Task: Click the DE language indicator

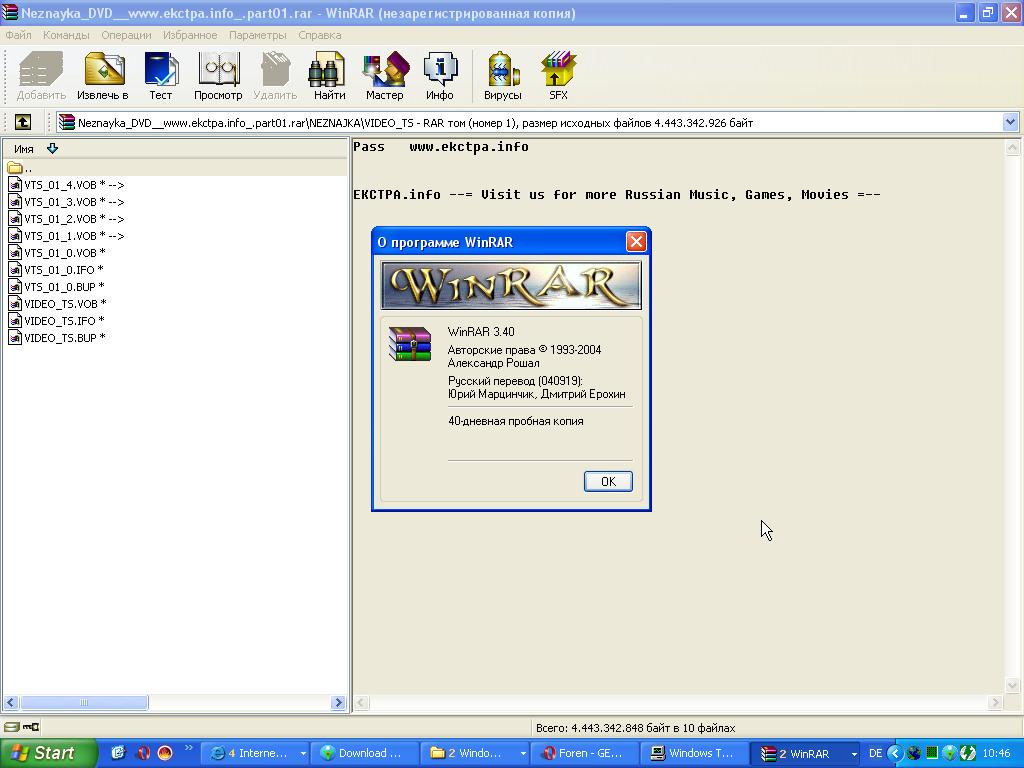Action: [875, 753]
